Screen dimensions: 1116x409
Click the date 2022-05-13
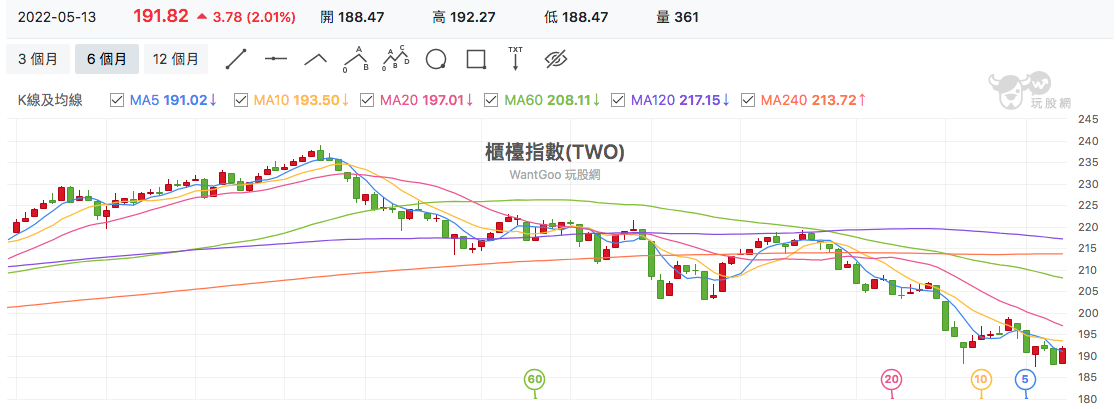(x=57, y=17)
